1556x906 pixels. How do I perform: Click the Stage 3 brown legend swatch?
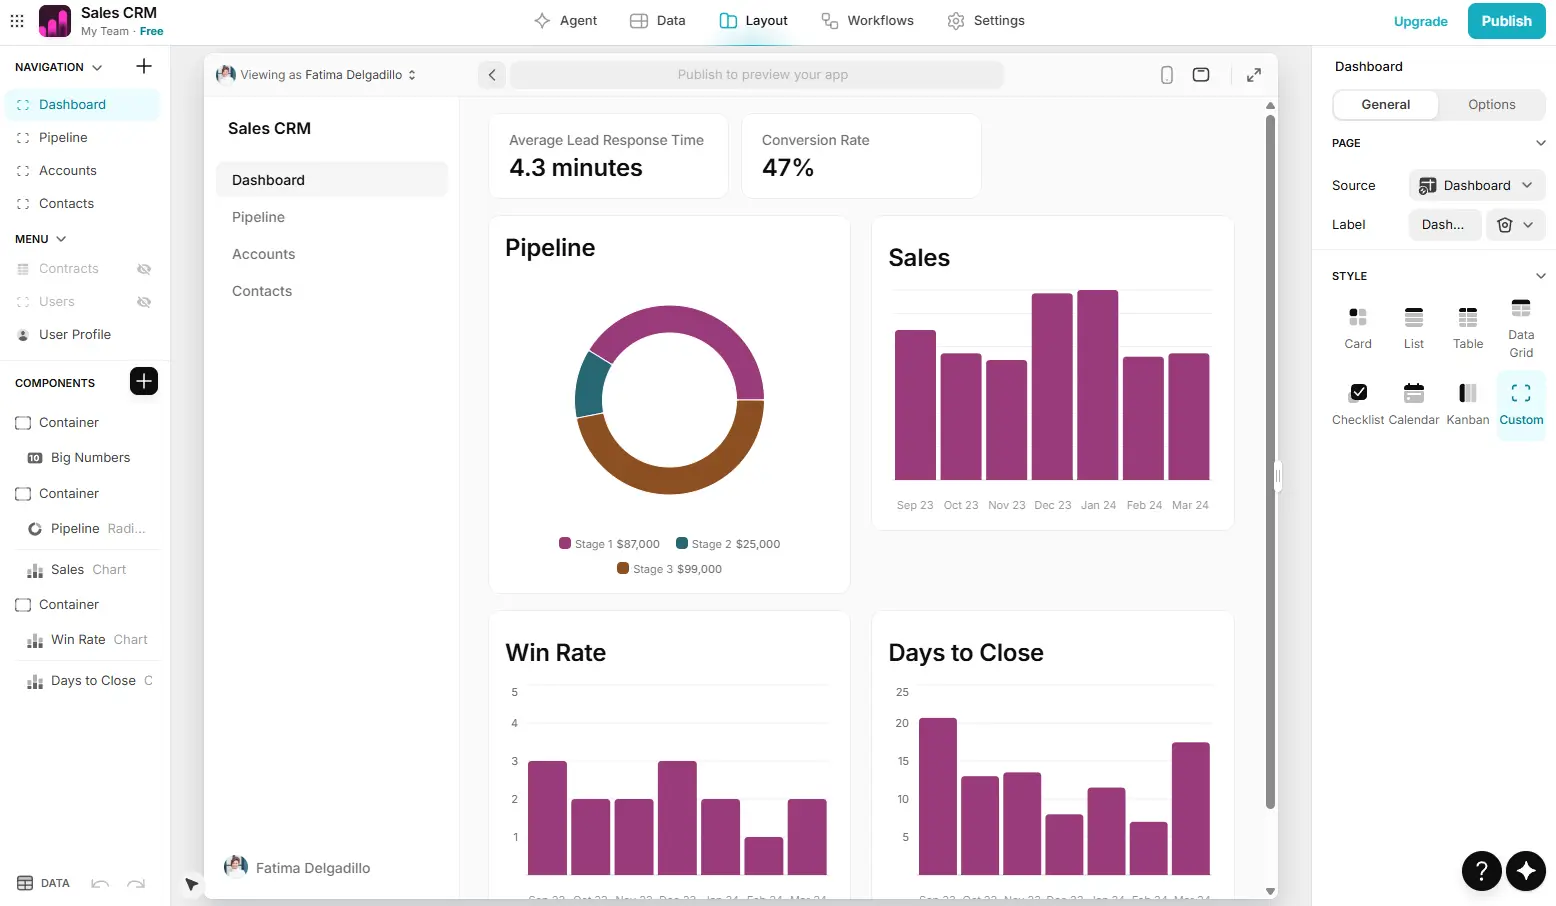(623, 568)
